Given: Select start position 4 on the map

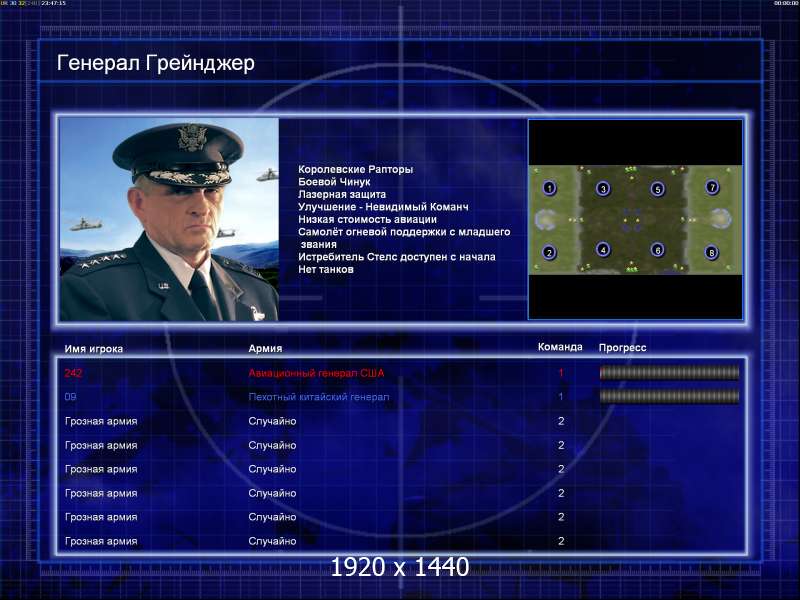Looking at the screenshot, I should [x=603, y=249].
